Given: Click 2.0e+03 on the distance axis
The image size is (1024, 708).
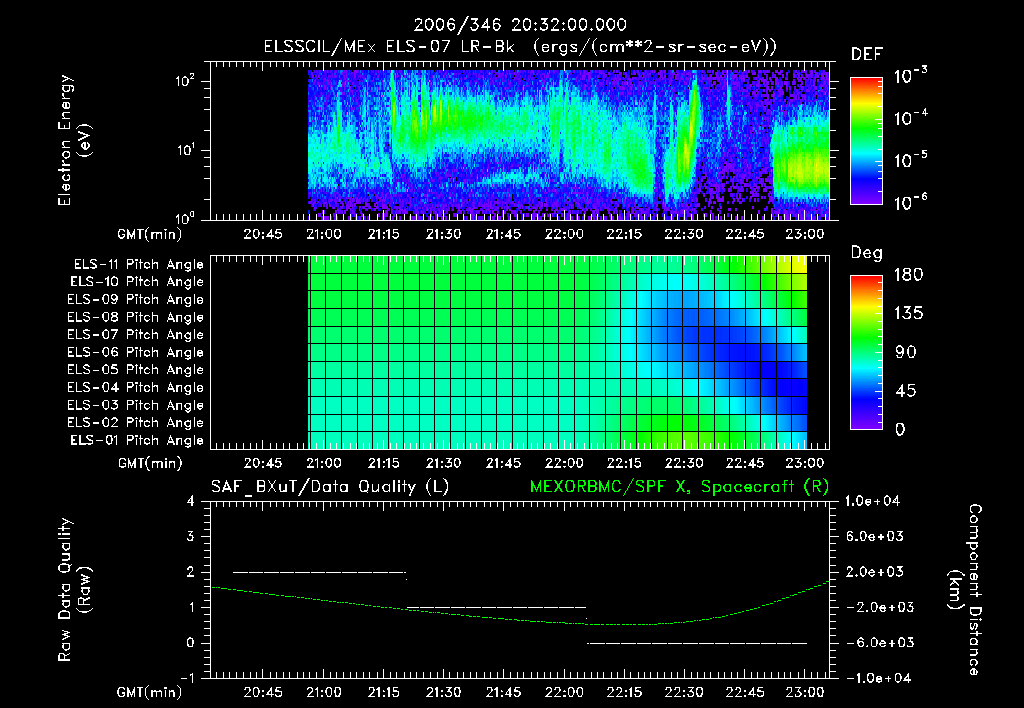Looking at the screenshot, I should (875, 571).
